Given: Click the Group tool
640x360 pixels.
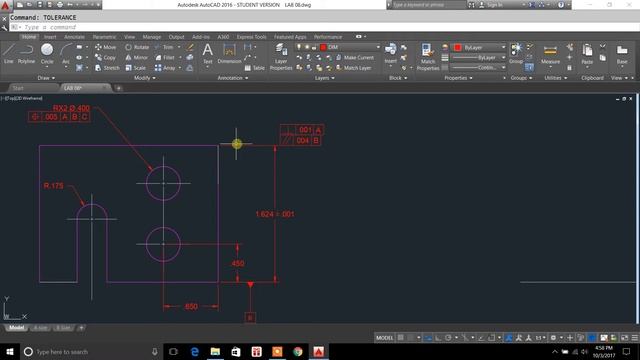Looking at the screenshot, I should (516, 54).
